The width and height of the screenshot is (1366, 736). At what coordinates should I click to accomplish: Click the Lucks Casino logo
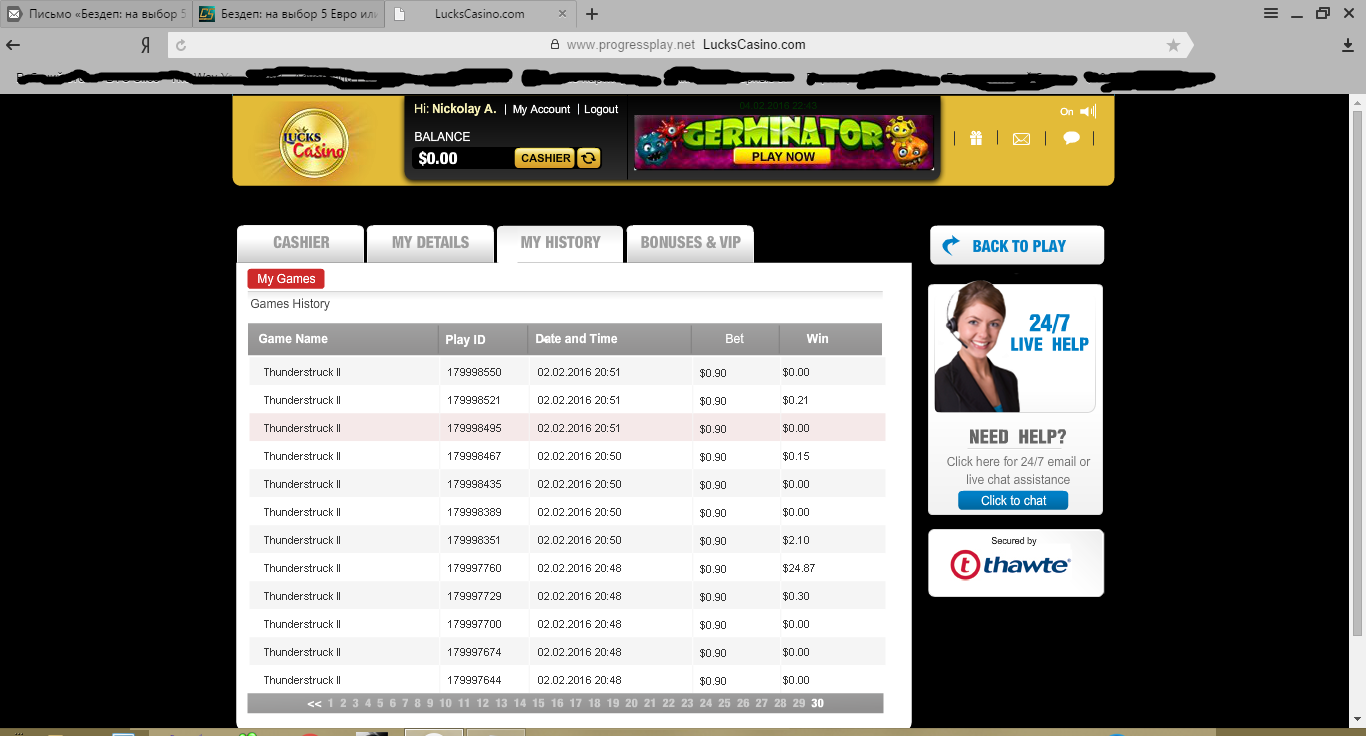tap(314, 143)
